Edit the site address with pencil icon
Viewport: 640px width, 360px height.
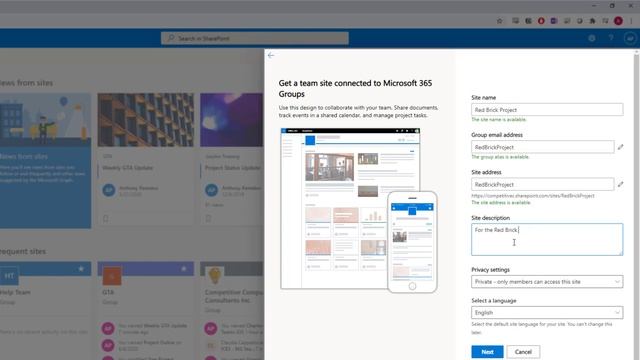620,184
